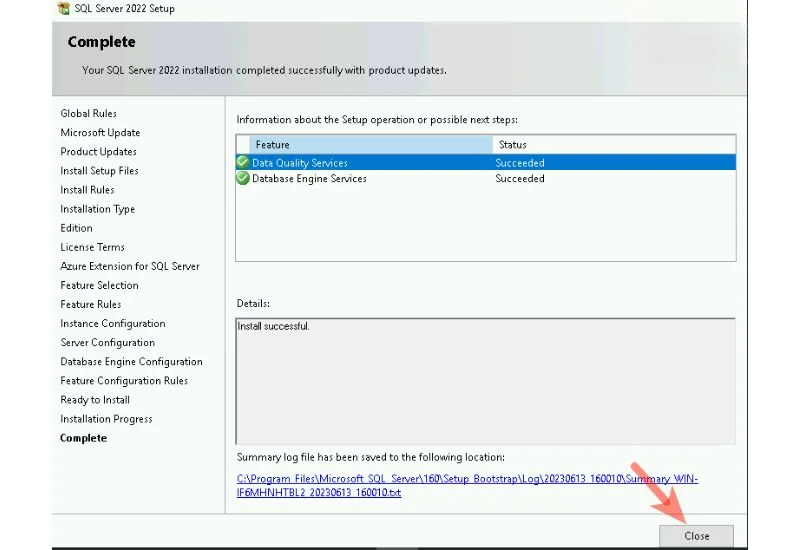Open Server Configuration step
The height and width of the screenshot is (550, 800).
coord(107,343)
